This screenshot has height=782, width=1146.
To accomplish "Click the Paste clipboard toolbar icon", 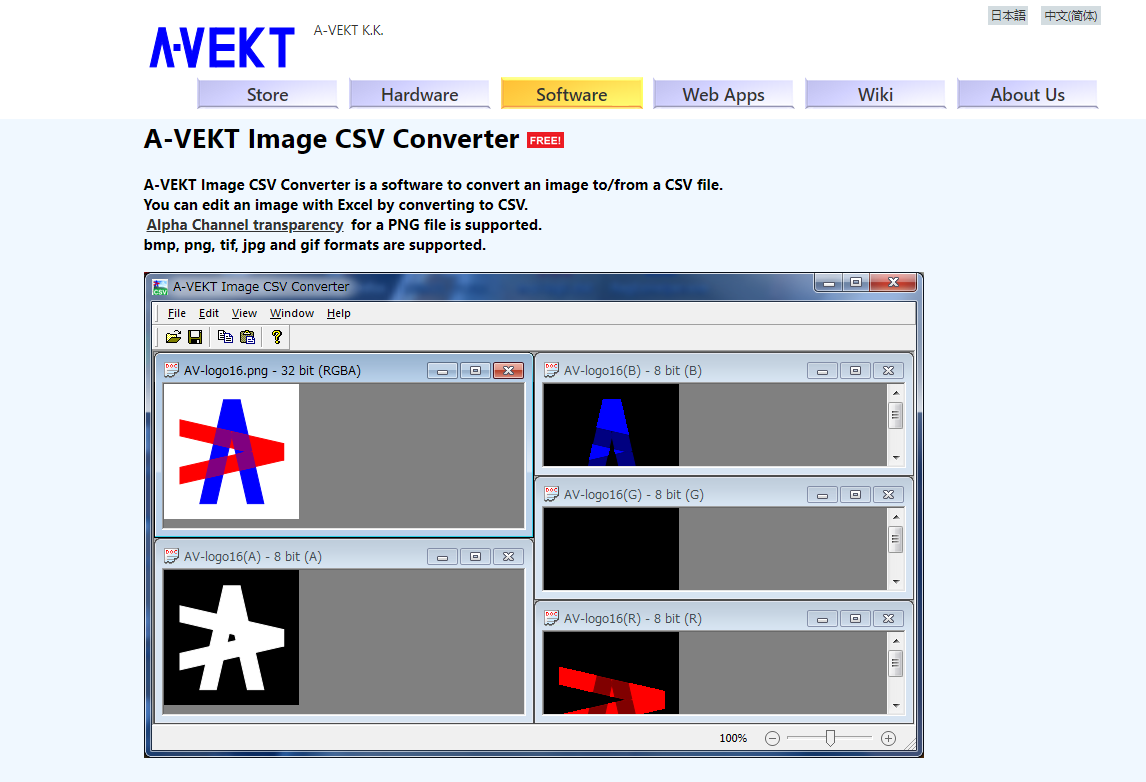I will pos(248,337).
